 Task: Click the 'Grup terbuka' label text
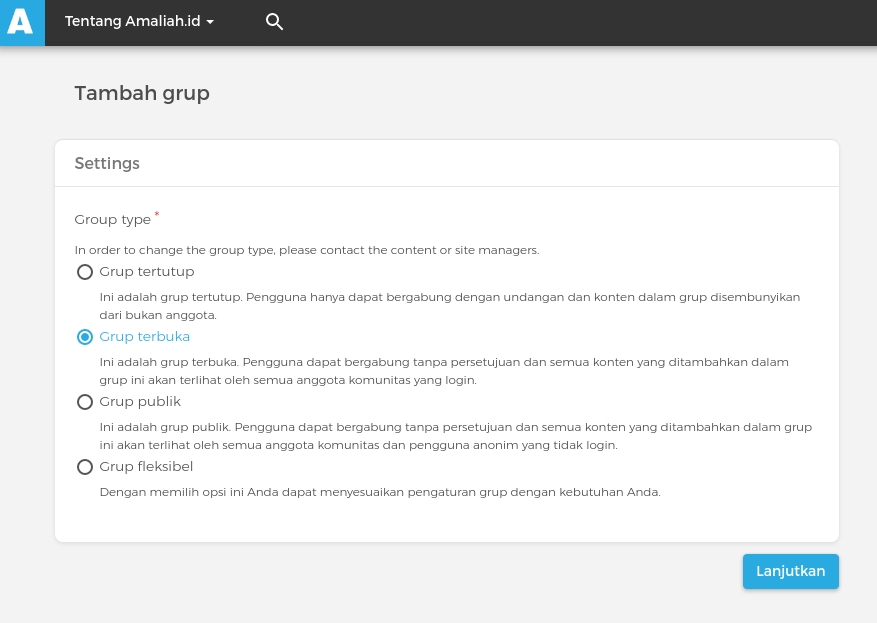[145, 337]
